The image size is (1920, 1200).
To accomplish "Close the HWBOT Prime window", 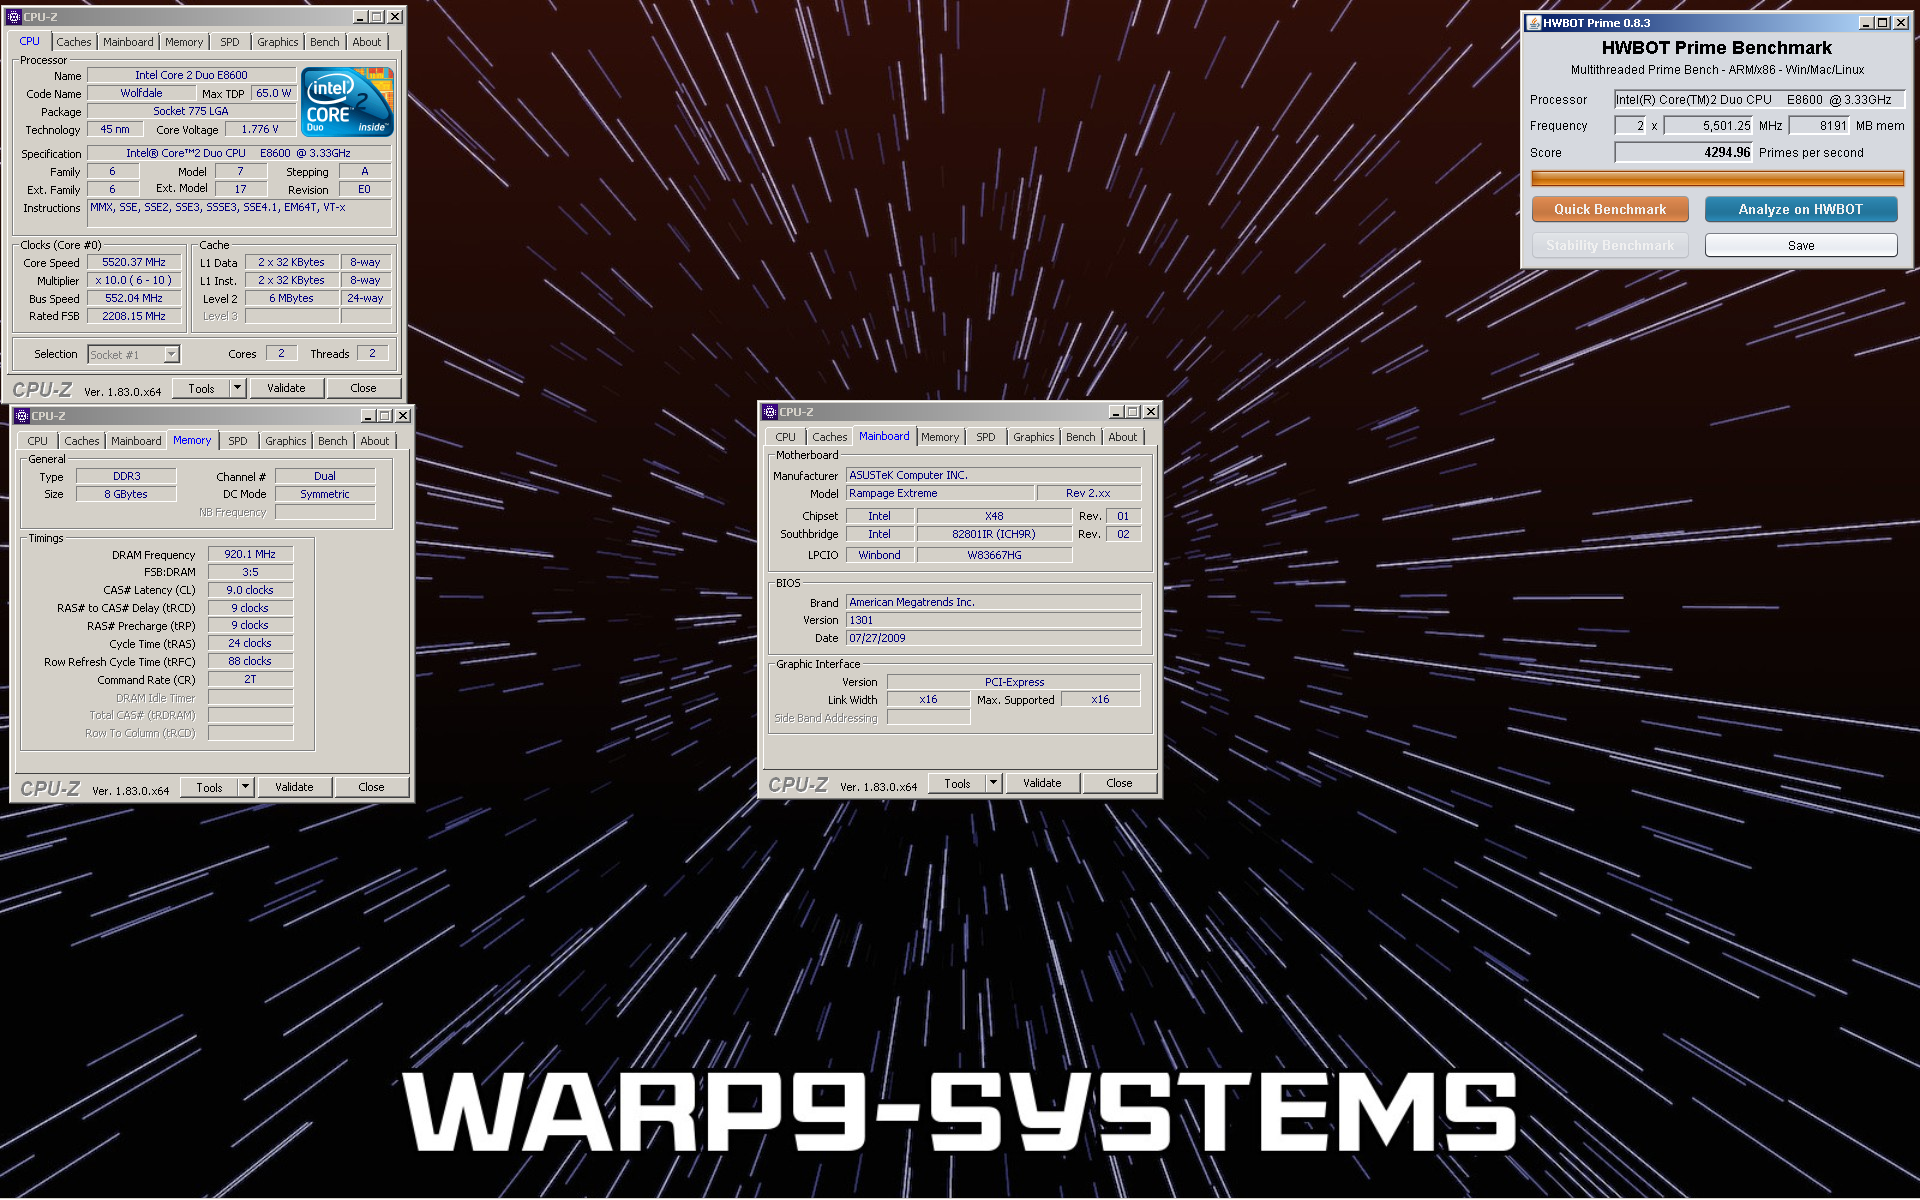I will point(1901,23).
